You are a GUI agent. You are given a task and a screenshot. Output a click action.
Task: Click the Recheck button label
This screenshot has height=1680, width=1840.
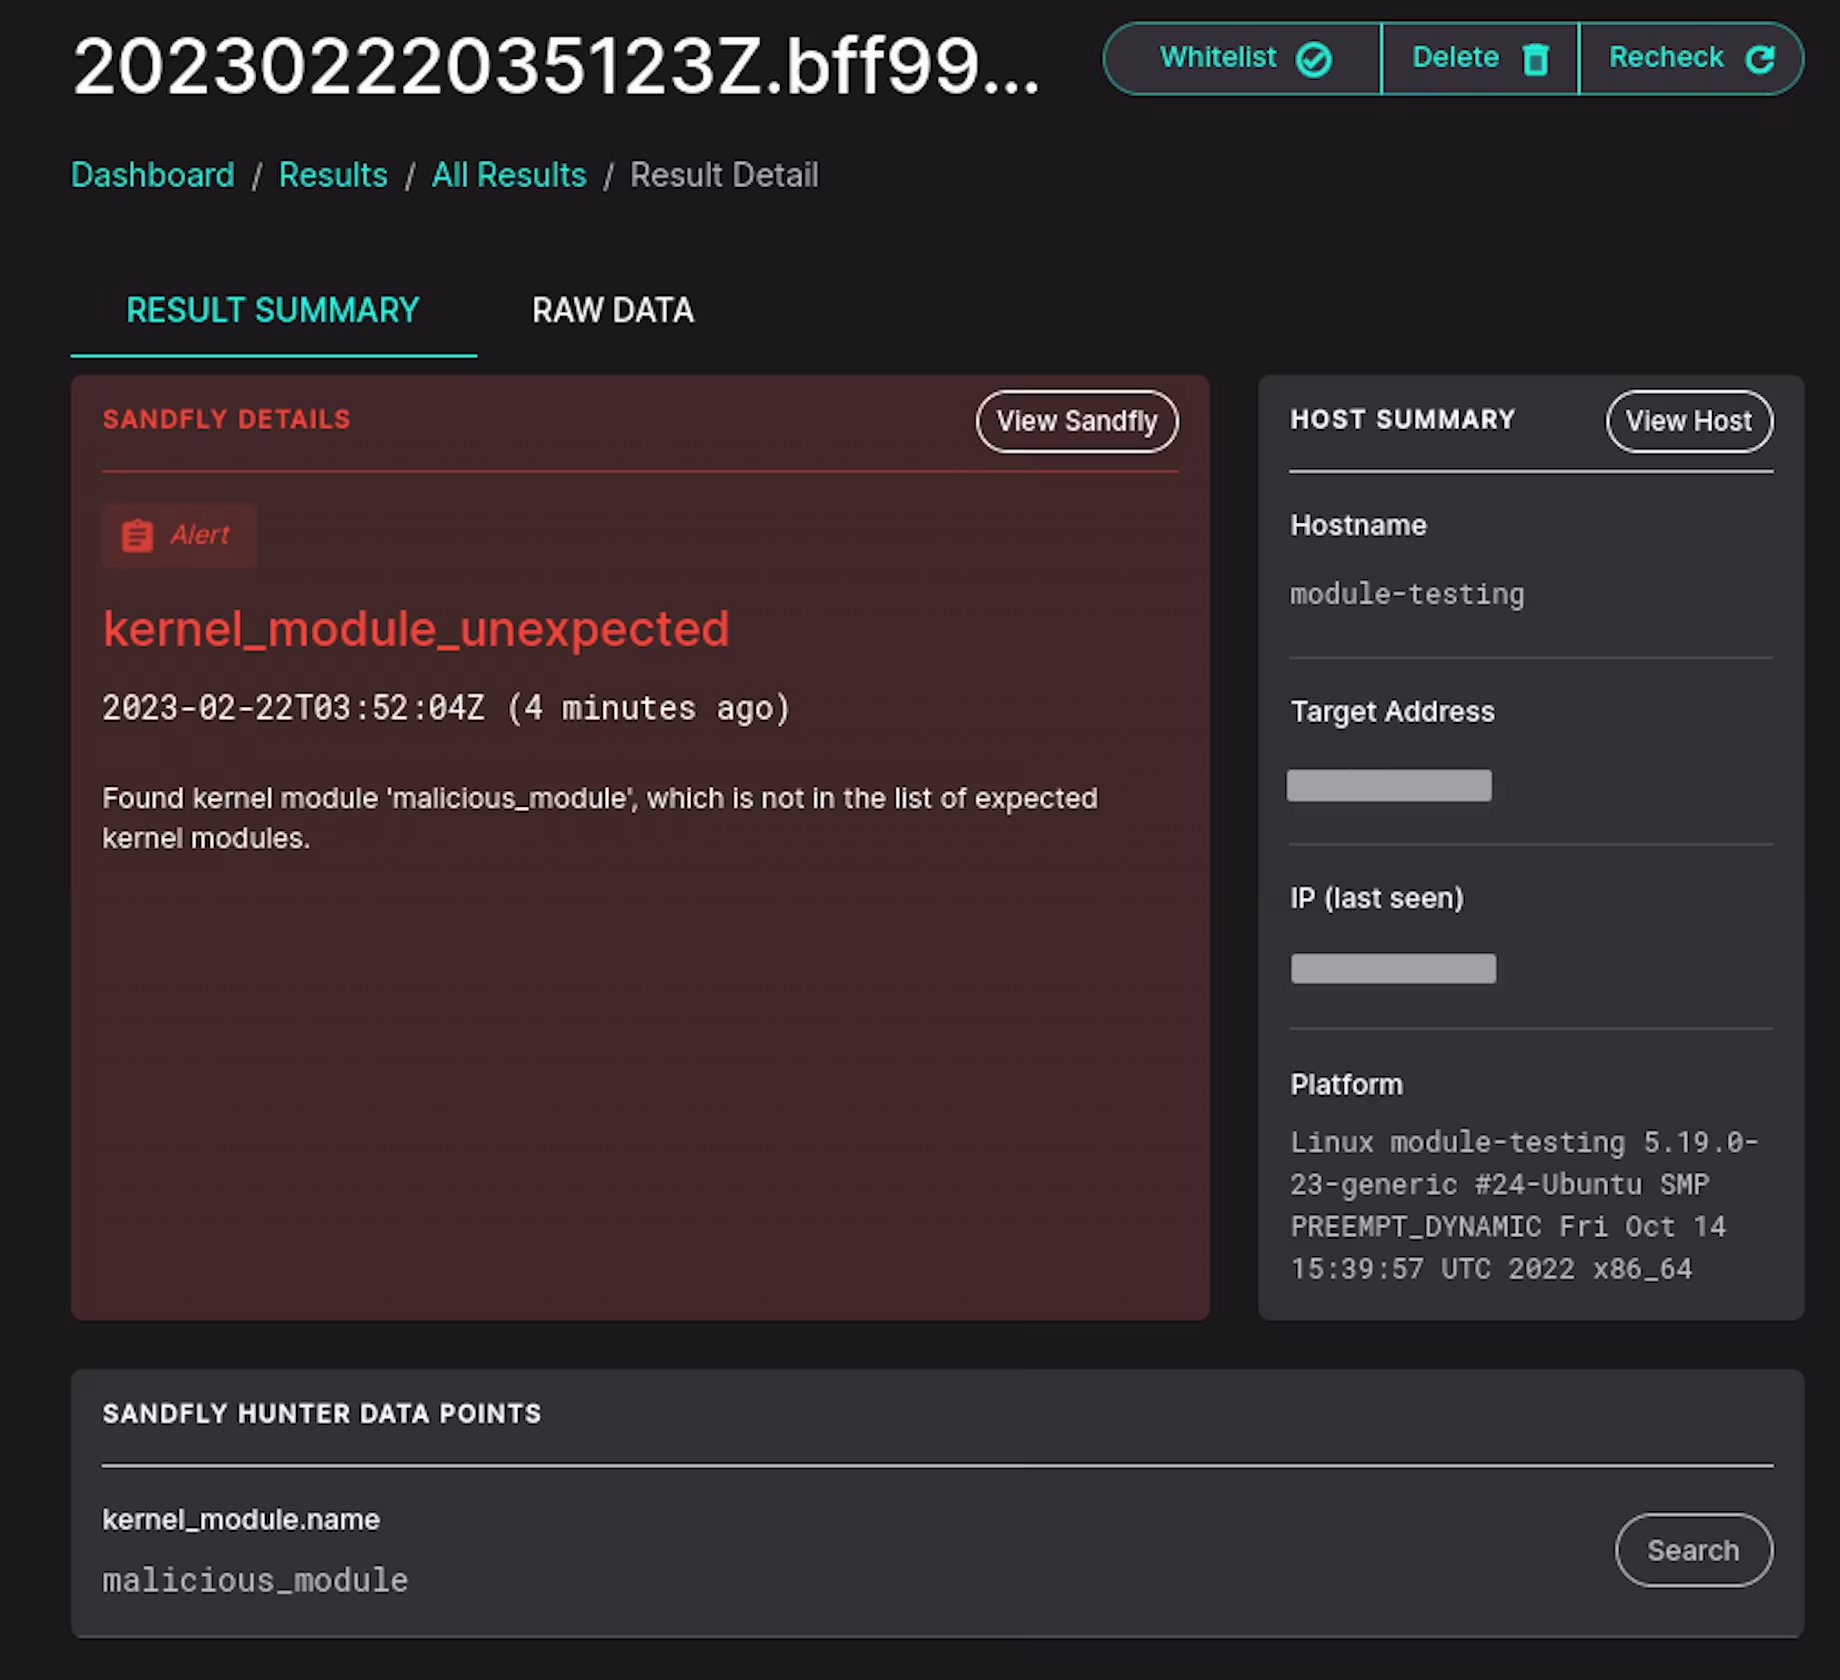[x=1666, y=57]
